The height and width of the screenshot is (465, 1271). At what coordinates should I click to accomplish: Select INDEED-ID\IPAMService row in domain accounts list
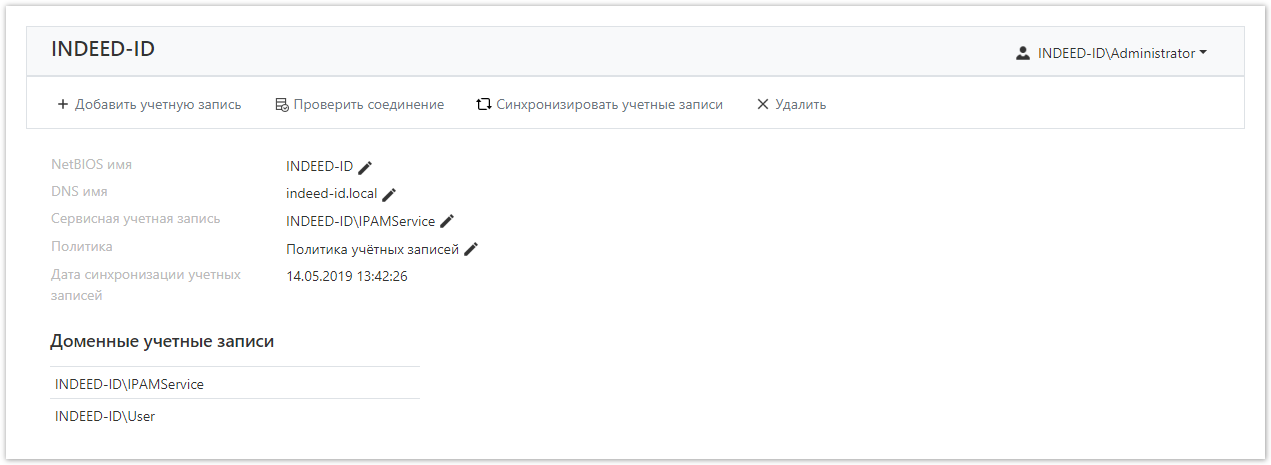pyautogui.click(x=130, y=384)
